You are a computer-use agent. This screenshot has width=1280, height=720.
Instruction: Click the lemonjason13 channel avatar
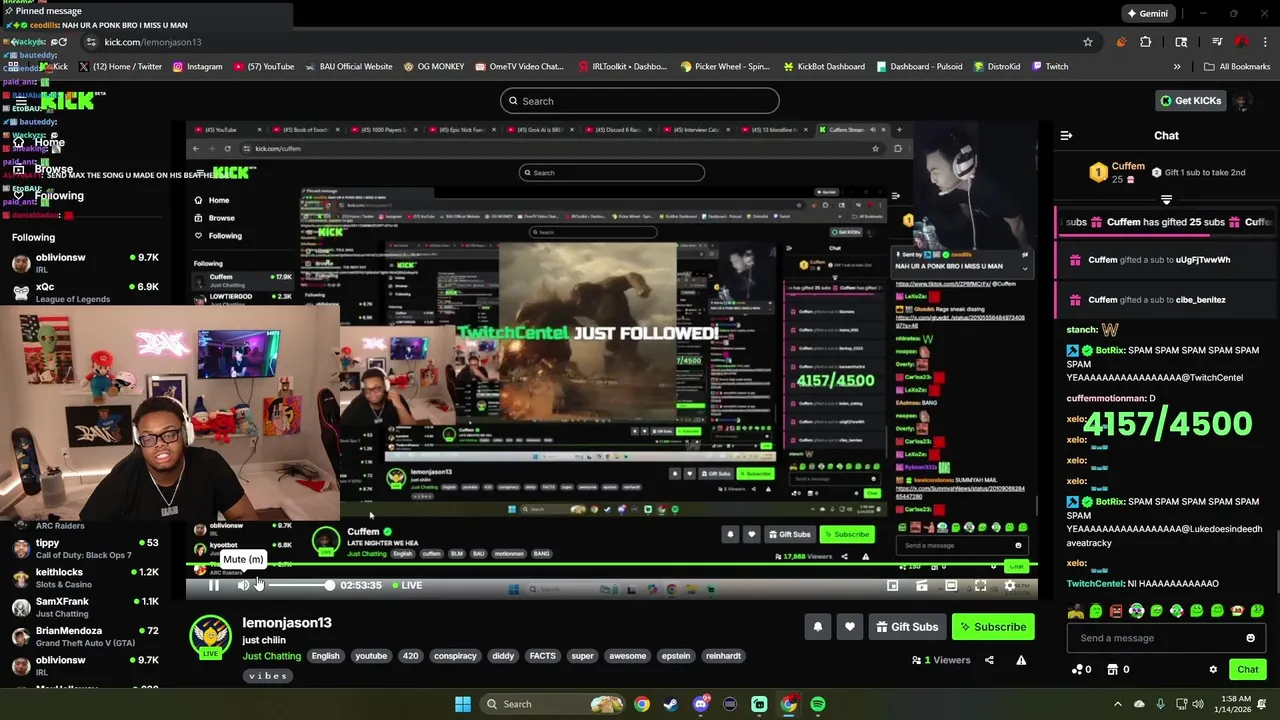point(210,637)
